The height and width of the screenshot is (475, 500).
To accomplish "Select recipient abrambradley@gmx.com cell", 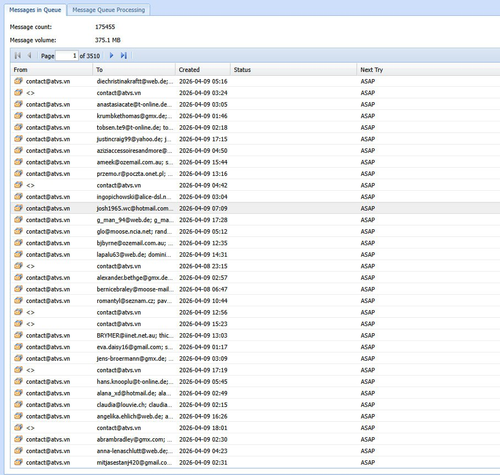I will (x=134, y=439).
